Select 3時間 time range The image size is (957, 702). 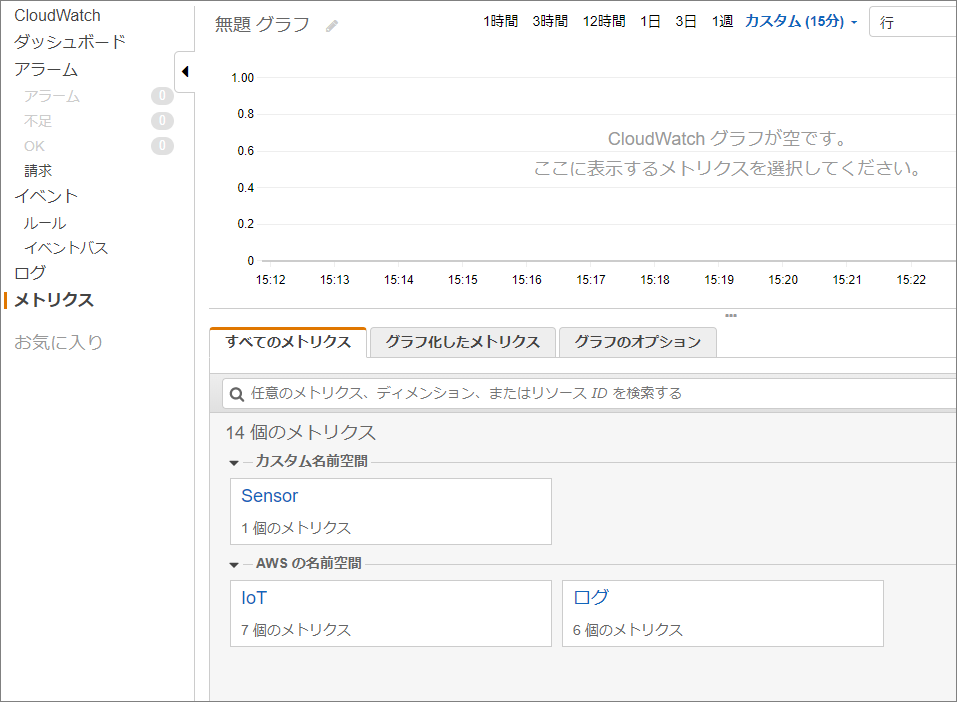click(550, 21)
